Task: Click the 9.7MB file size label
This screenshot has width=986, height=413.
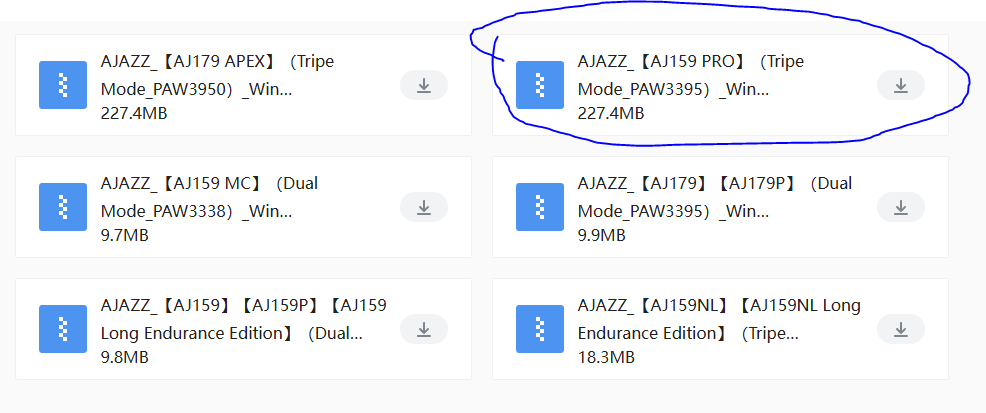Action: [125, 235]
